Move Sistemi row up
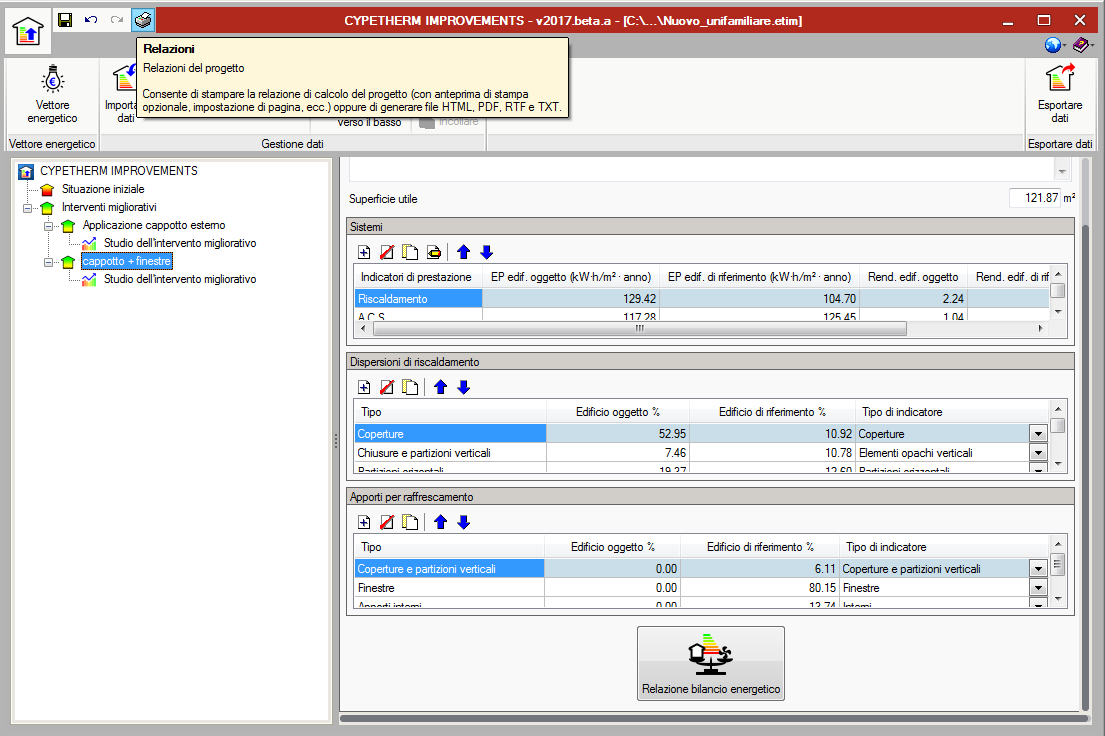 (463, 252)
